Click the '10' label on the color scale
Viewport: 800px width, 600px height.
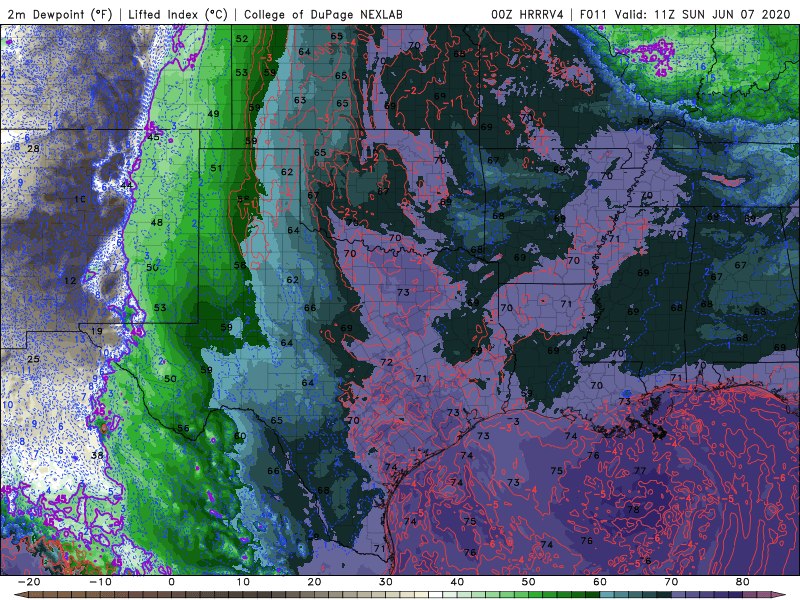[x=243, y=582]
